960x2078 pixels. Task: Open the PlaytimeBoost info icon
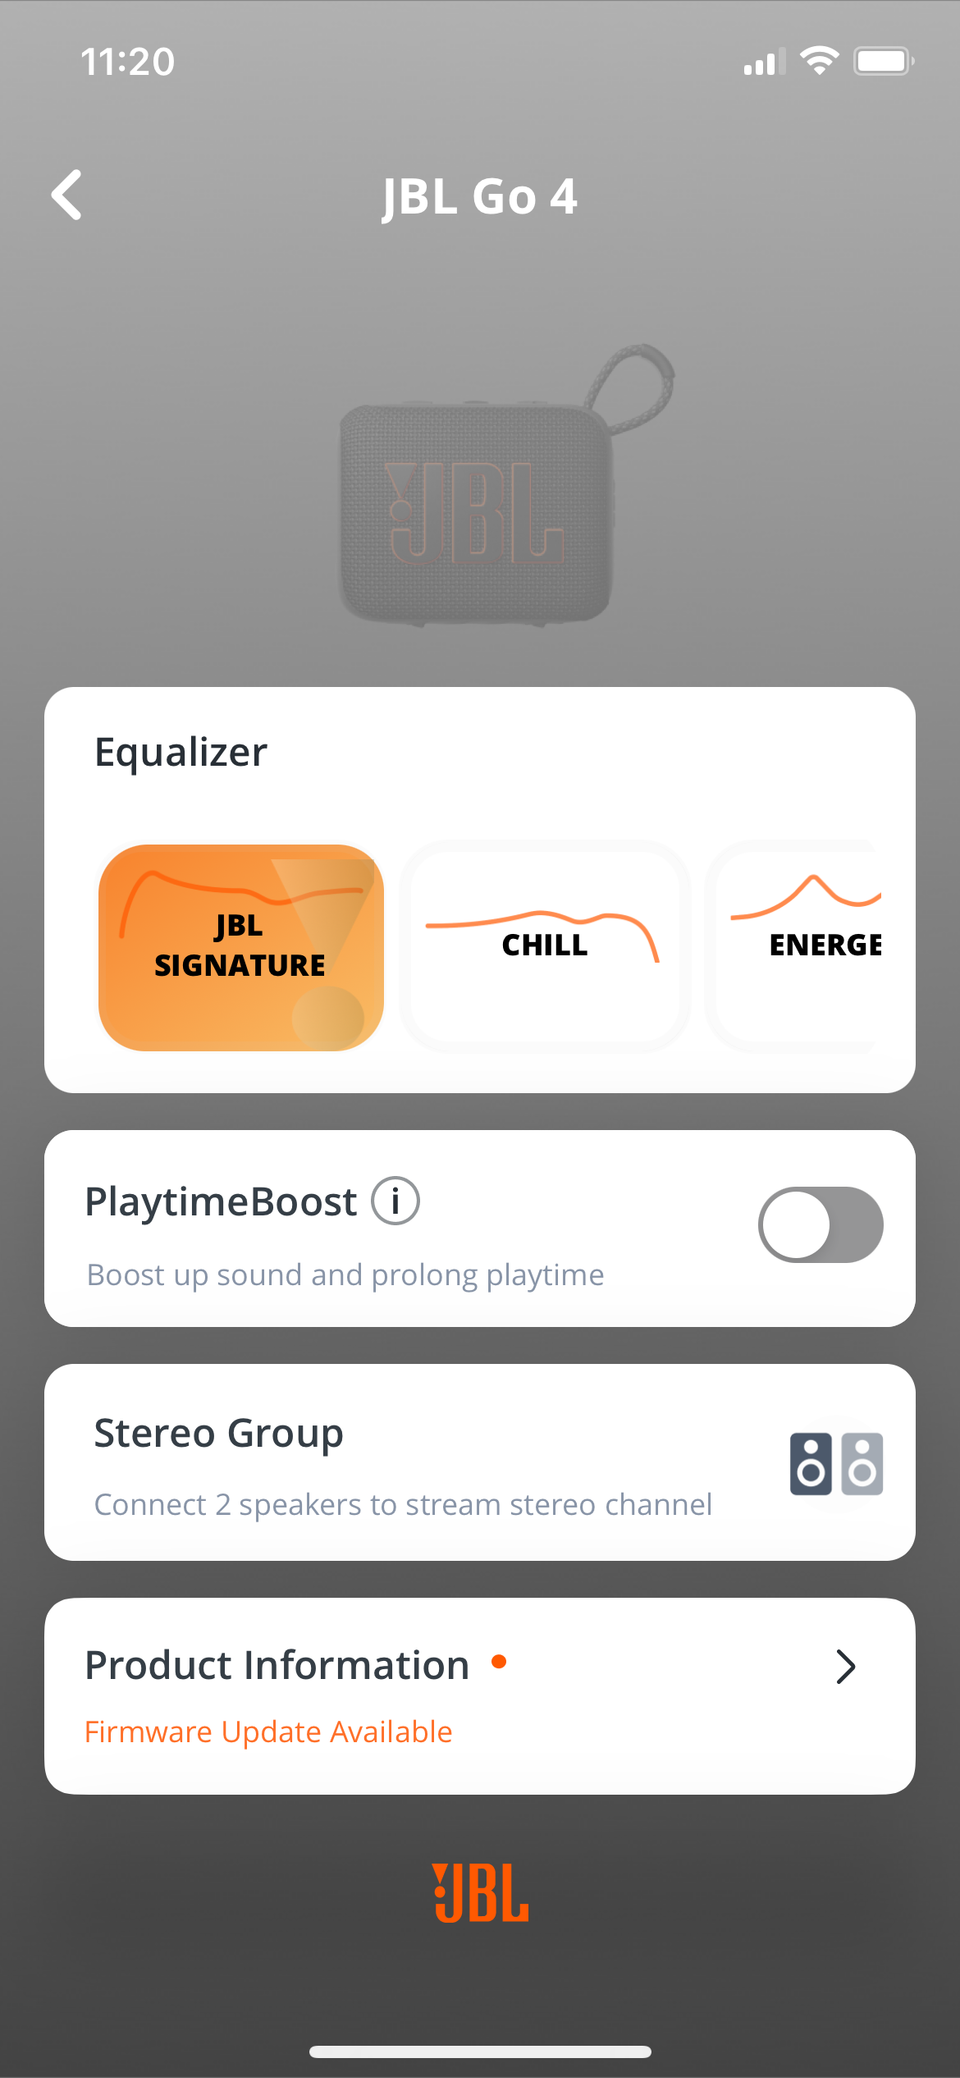395,1201
